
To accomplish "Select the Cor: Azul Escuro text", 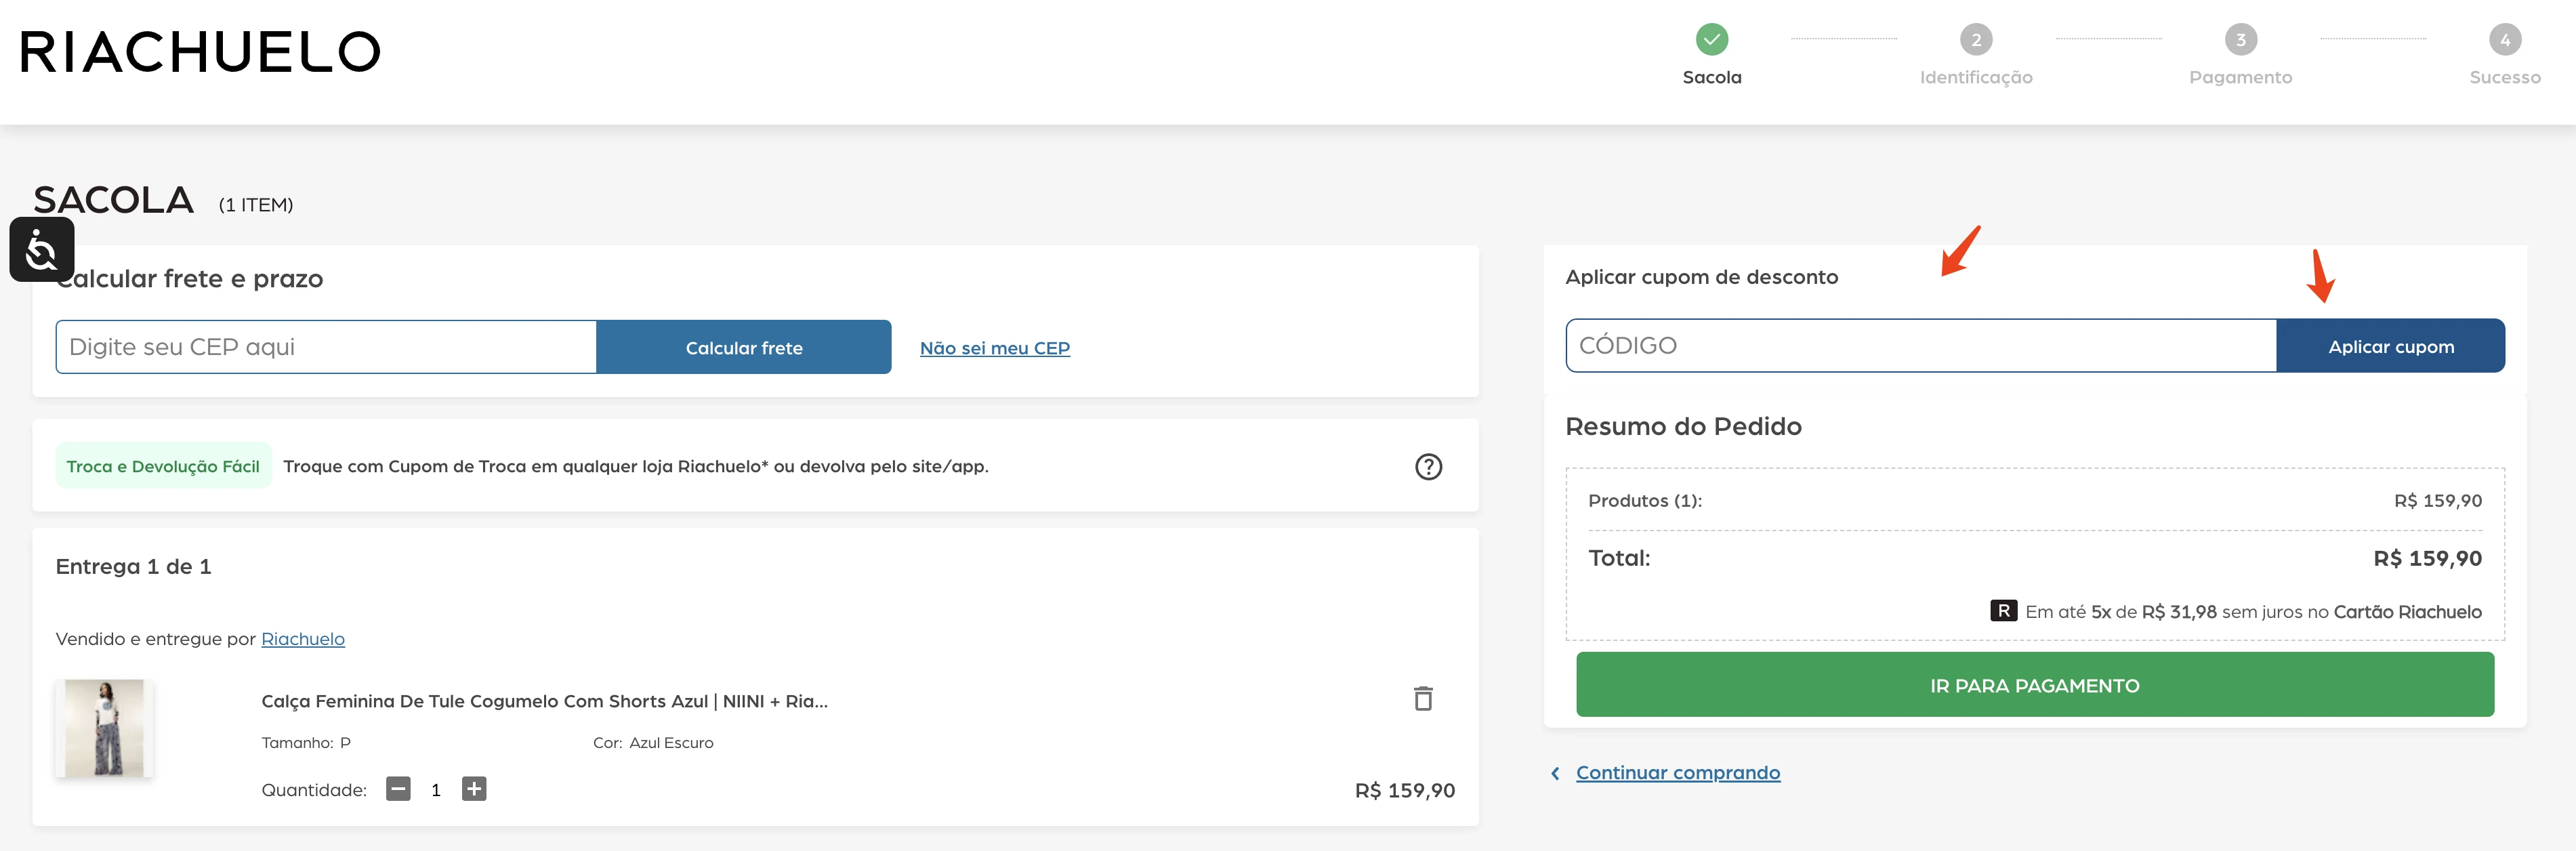I will tap(653, 743).
